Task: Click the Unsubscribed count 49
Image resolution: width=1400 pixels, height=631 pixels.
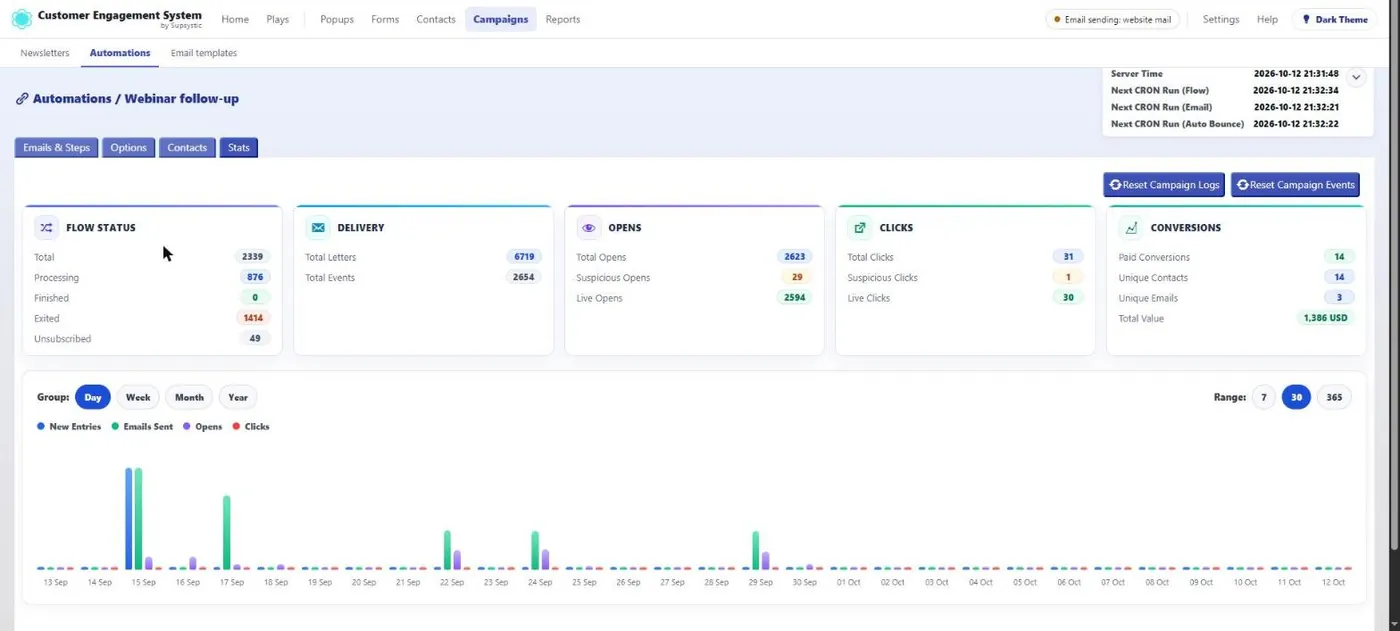Action: tap(255, 338)
